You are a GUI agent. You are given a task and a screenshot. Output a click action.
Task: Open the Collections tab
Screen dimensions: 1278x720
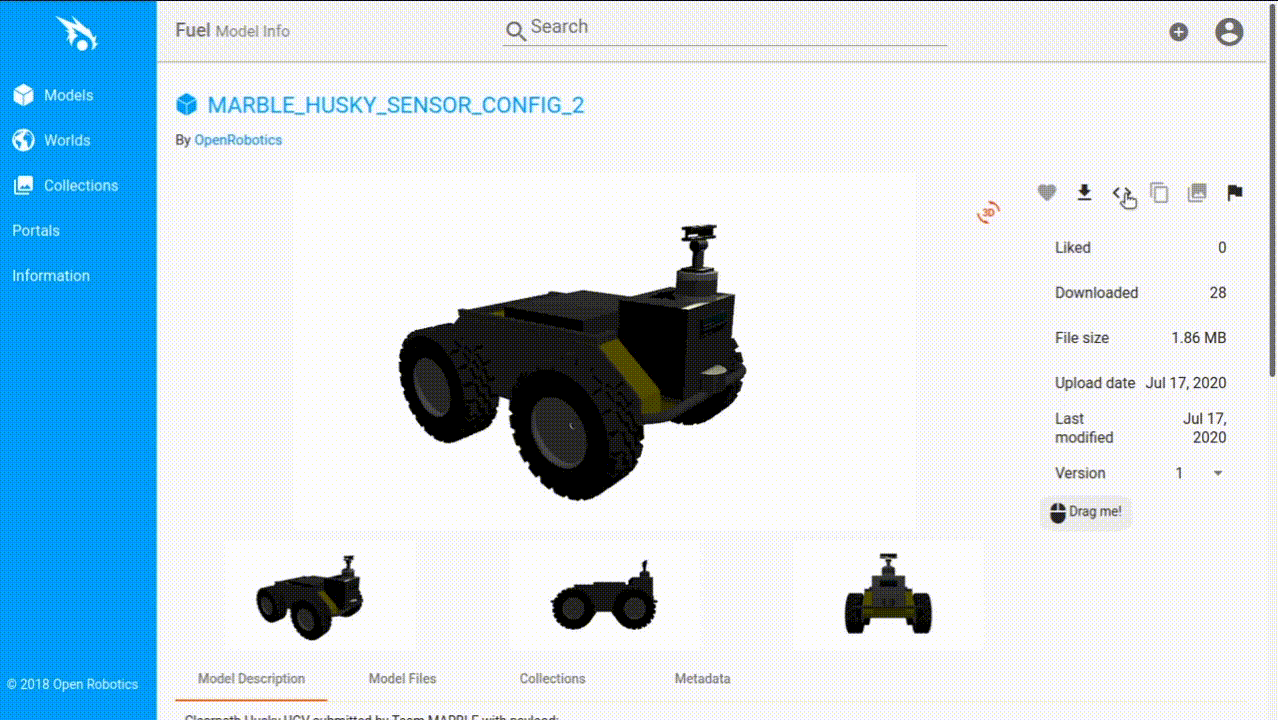click(552, 679)
